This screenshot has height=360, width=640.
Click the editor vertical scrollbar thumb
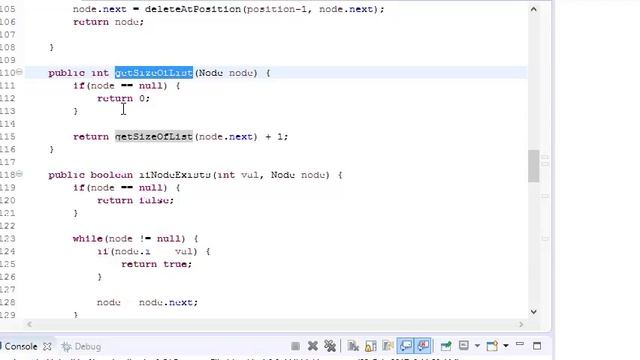pyautogui.click(x=533, y=166)
